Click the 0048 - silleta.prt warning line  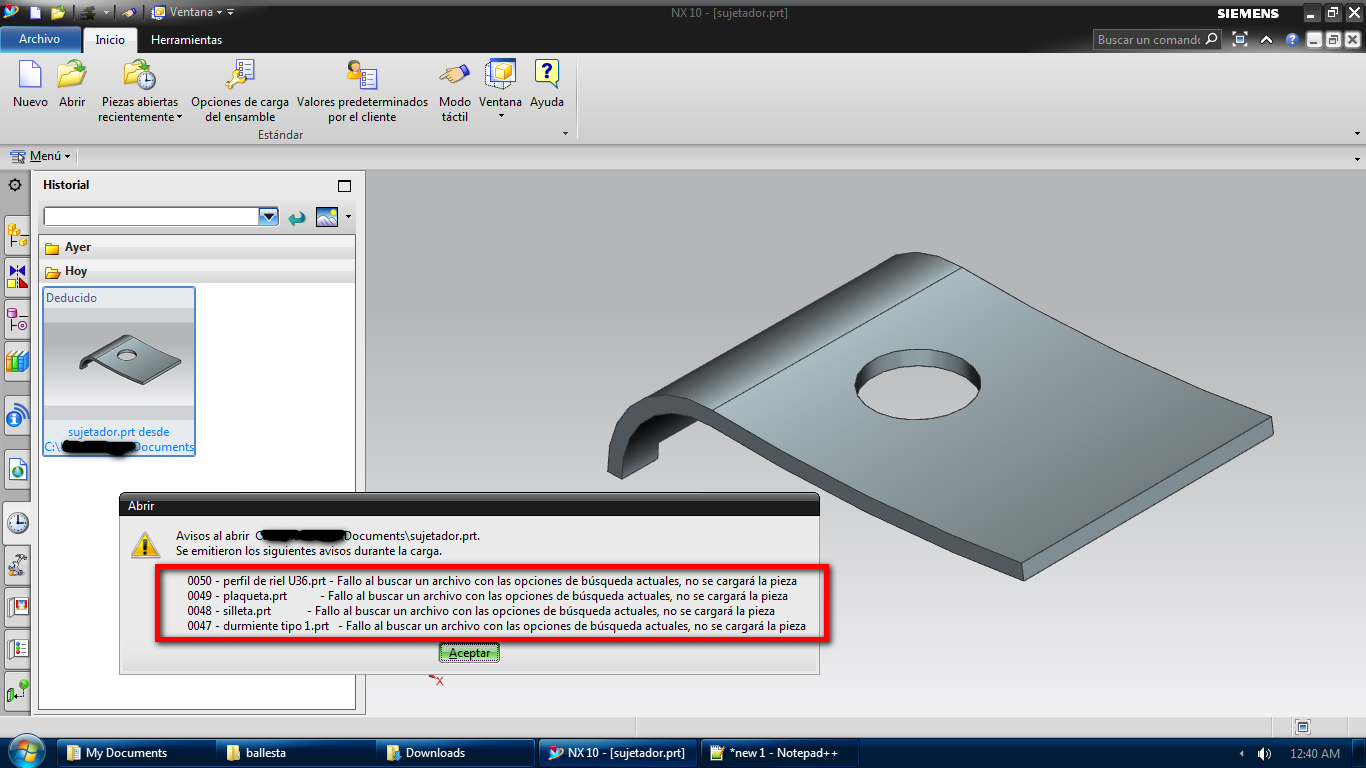[x=481, y=611]
